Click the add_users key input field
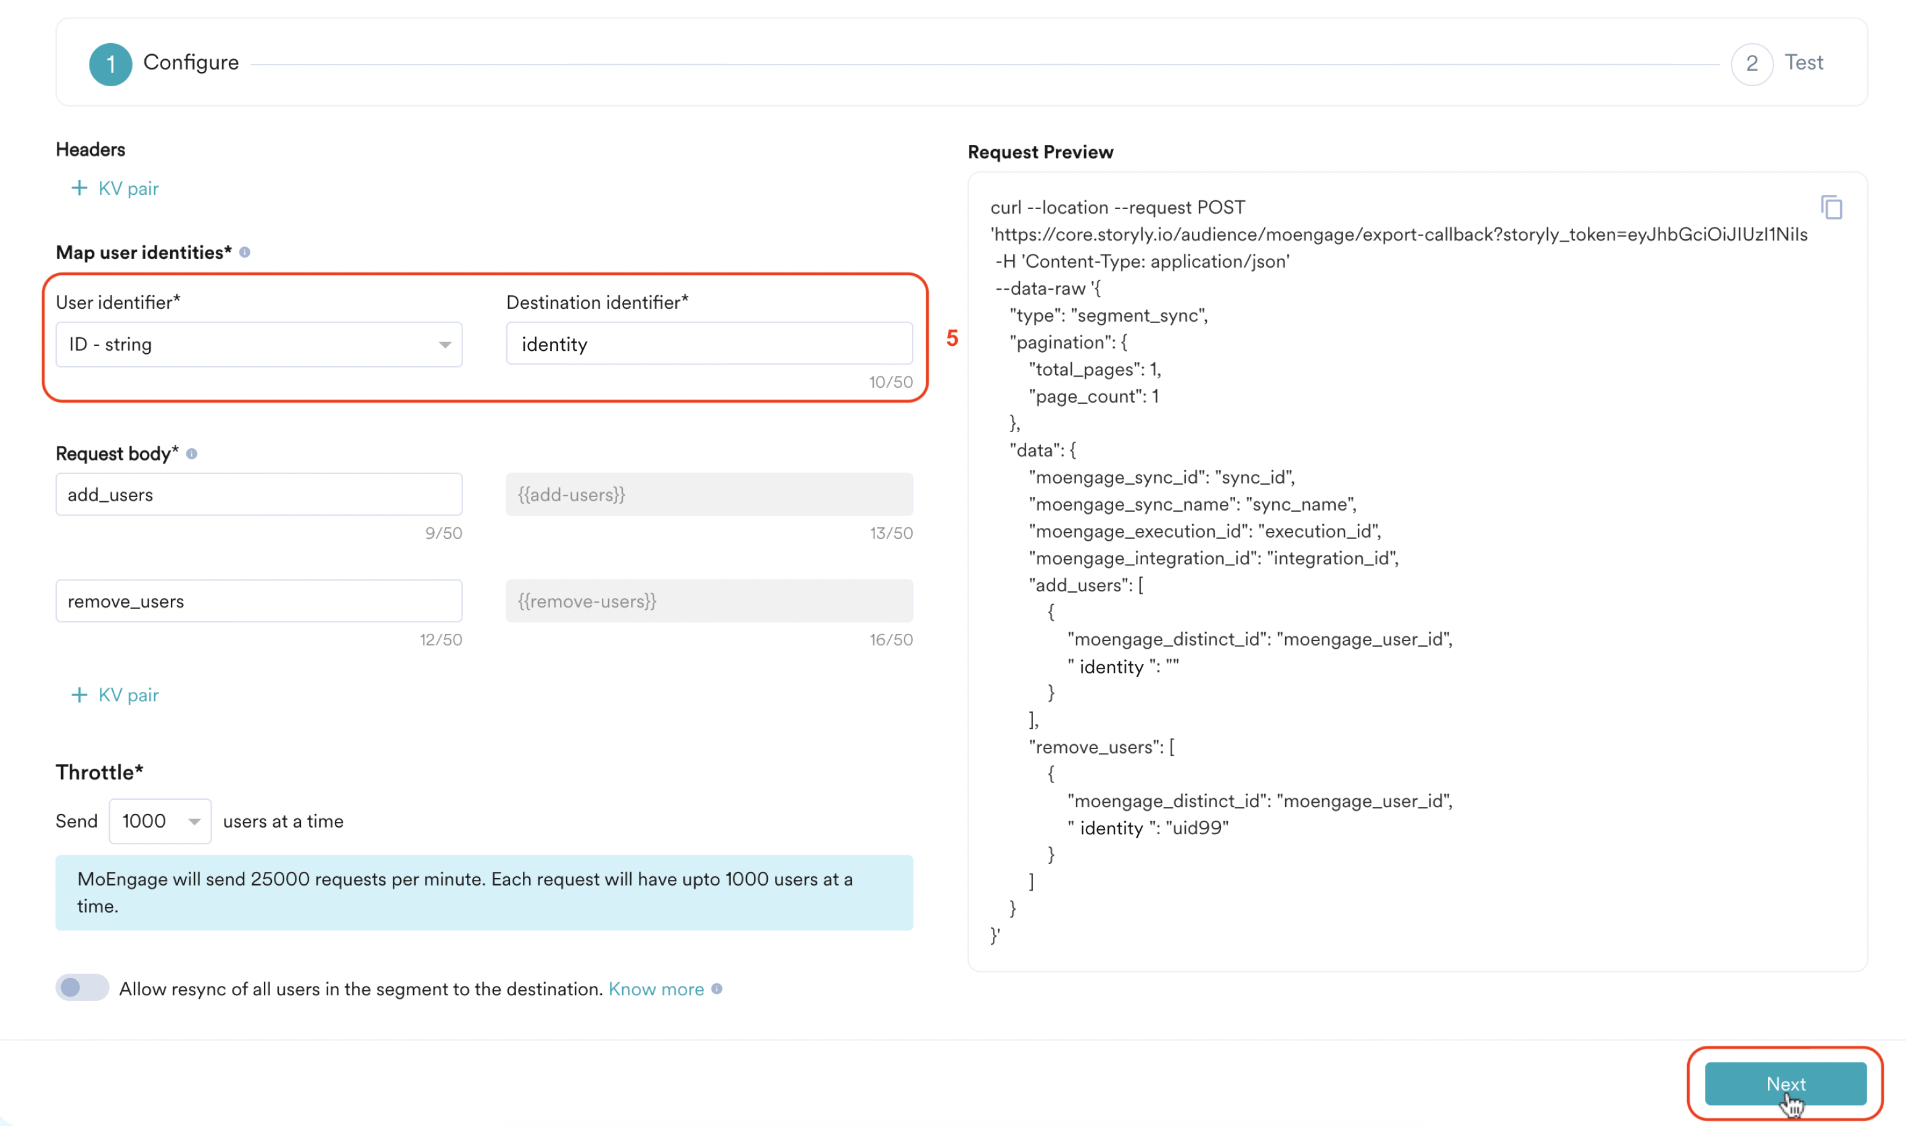1906x1126 pixels. (x=259, y=495)
